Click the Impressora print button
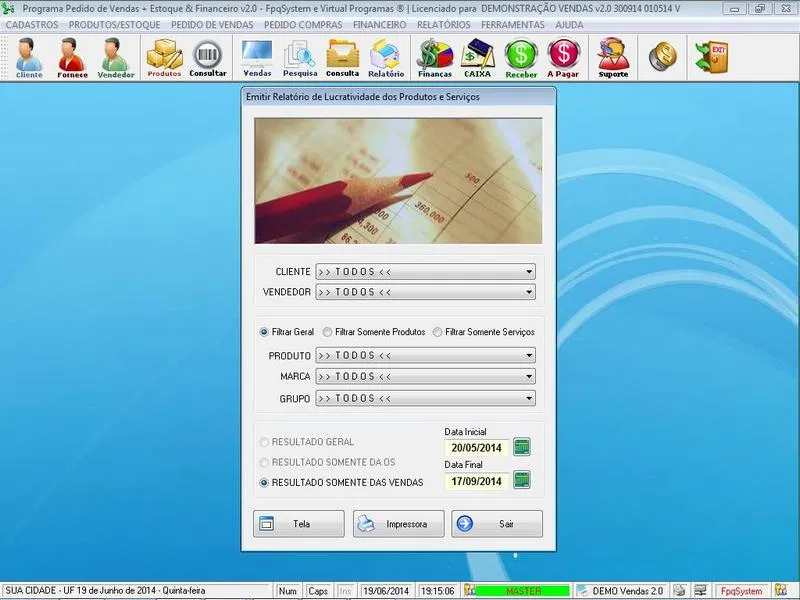This screenshot has height=600, width=800. (x=398, y=524)
